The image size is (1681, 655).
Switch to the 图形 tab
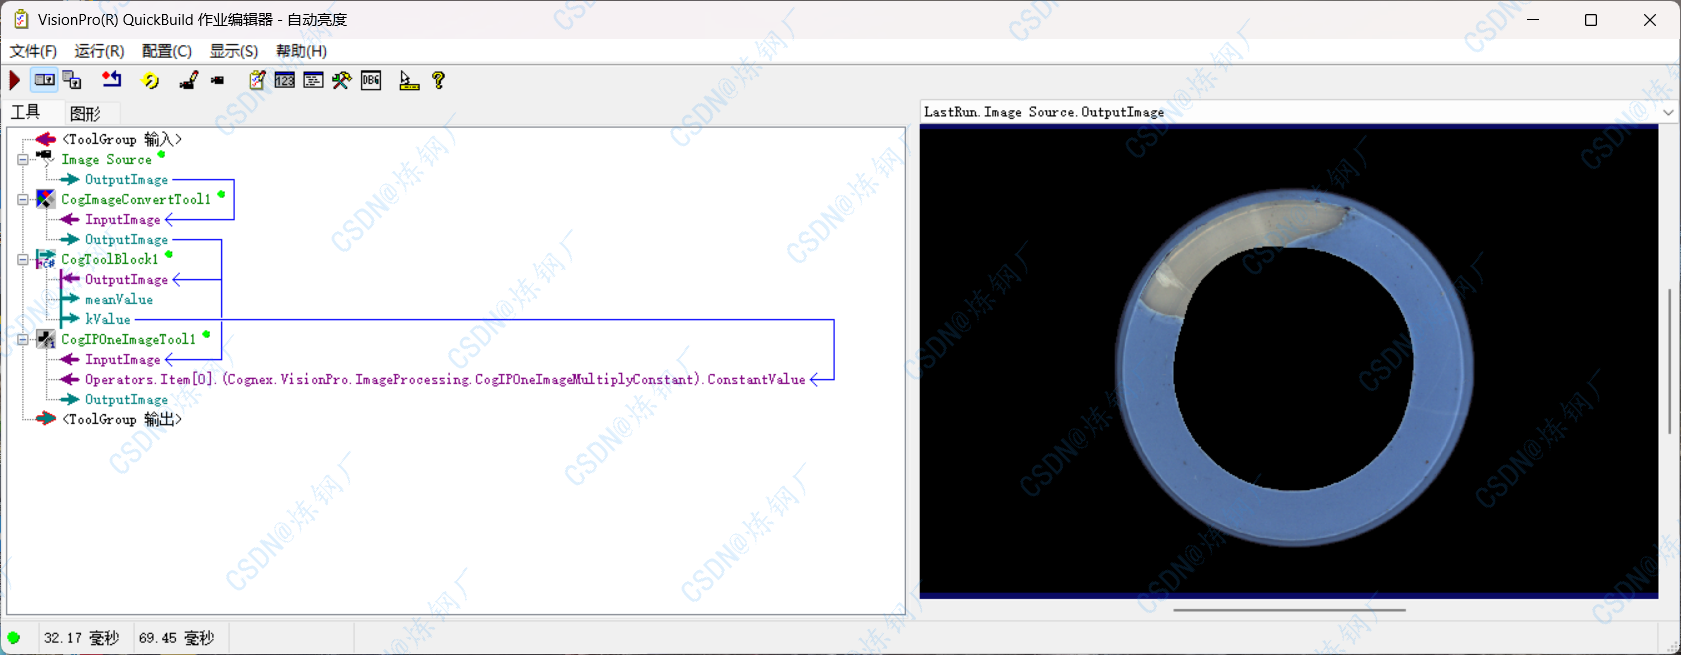click(x=86, y=113)
